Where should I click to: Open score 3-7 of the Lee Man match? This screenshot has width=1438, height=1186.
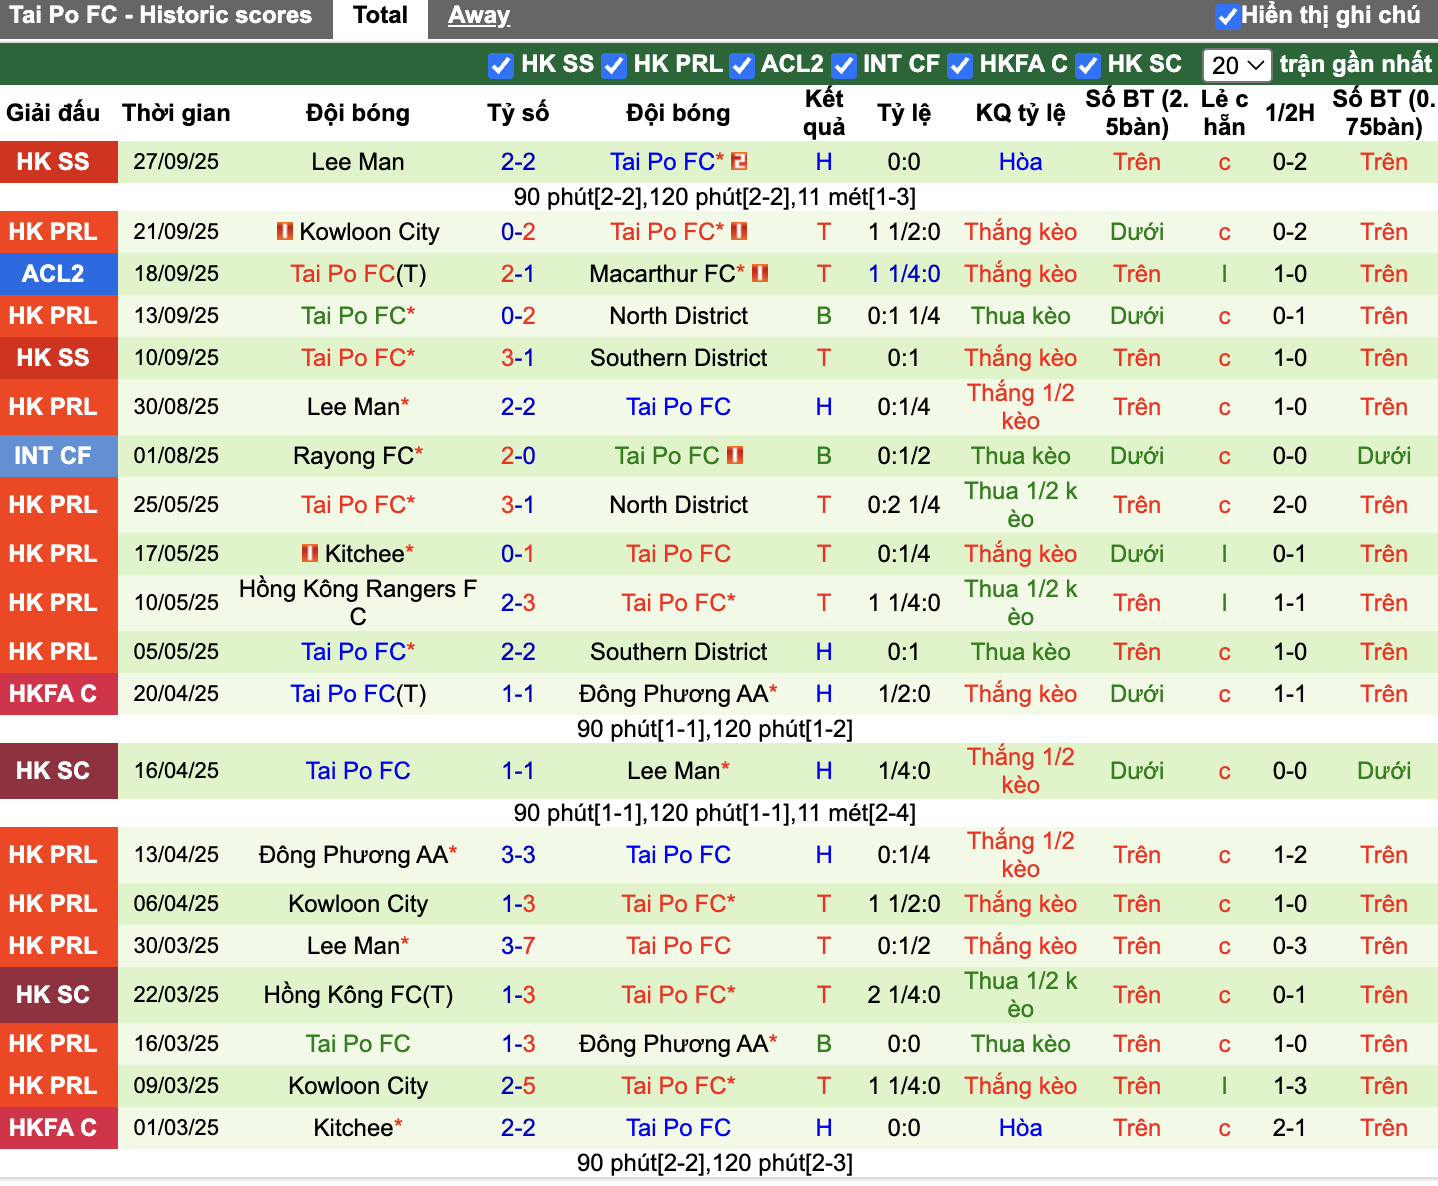pos(518,946)
